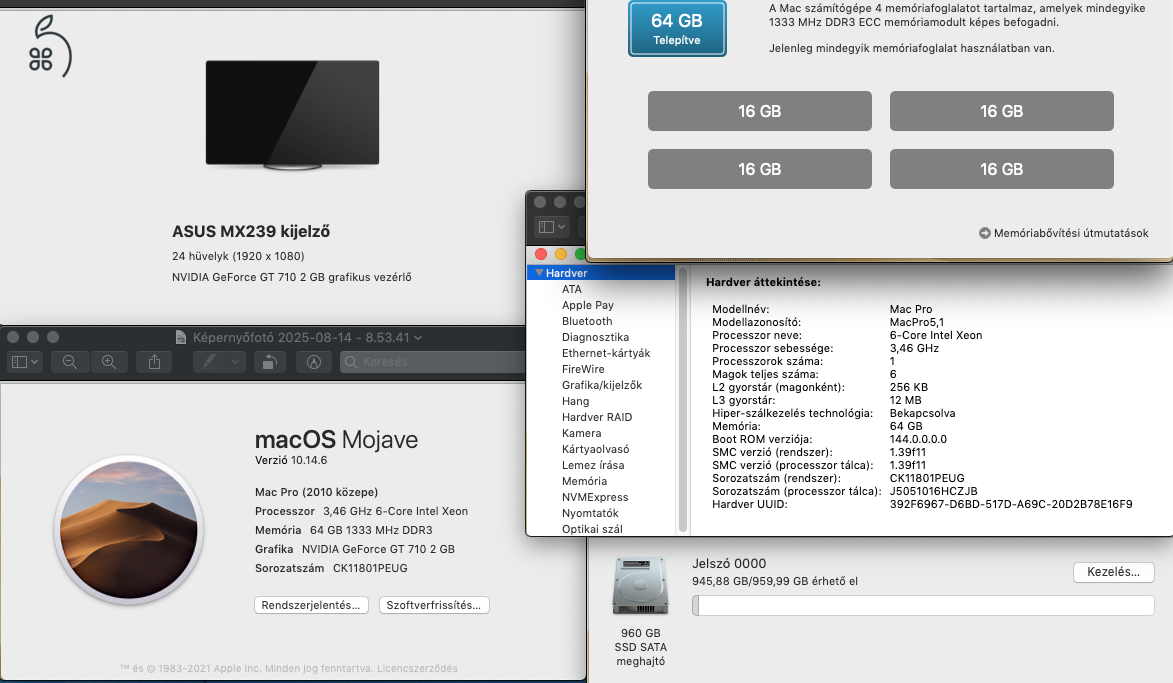Select Kamera in the sidebar
This screenshot has width=1173, height=683.
click(581, 433)
